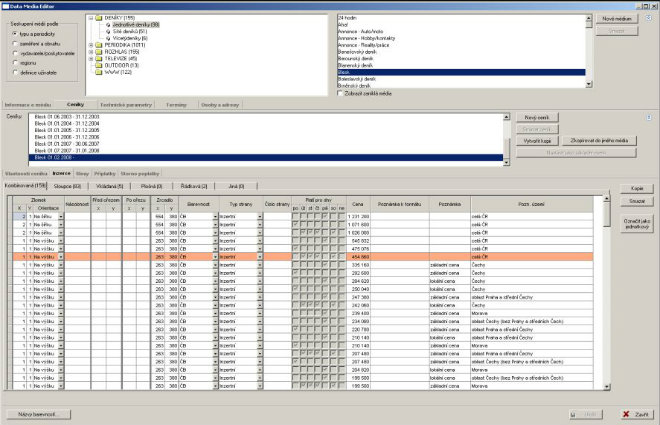Click the OUTDOOR folder icon
The height and width of the screenshot is (425, 660).
pos(99,65)
